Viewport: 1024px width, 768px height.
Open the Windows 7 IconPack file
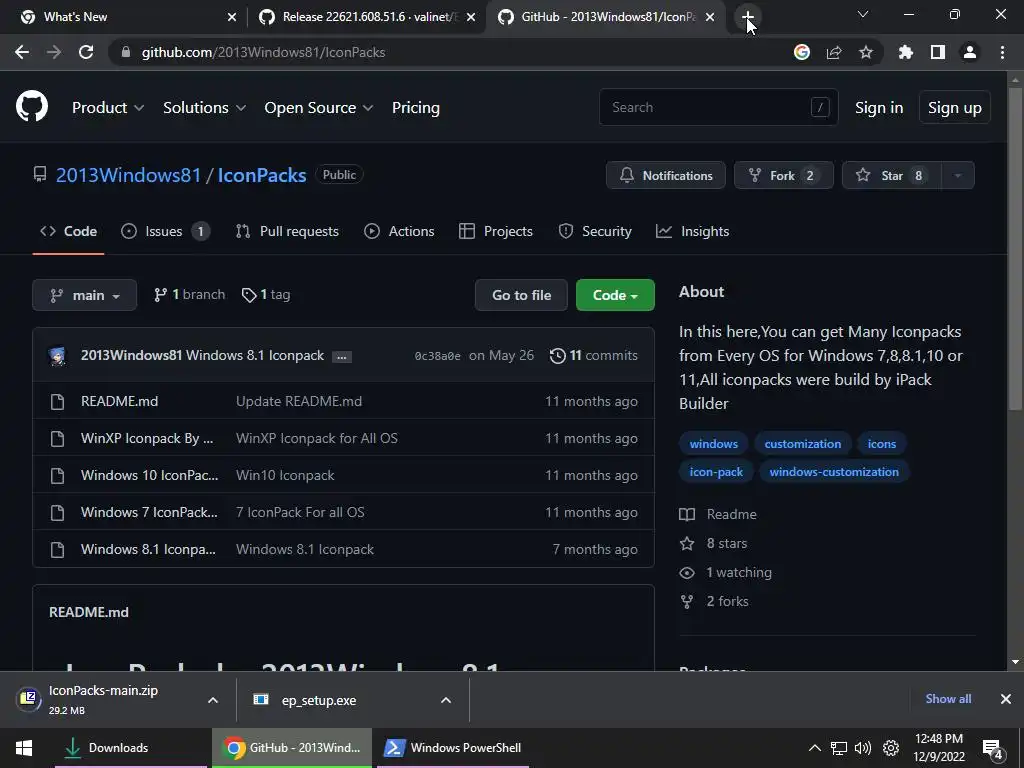149,512
